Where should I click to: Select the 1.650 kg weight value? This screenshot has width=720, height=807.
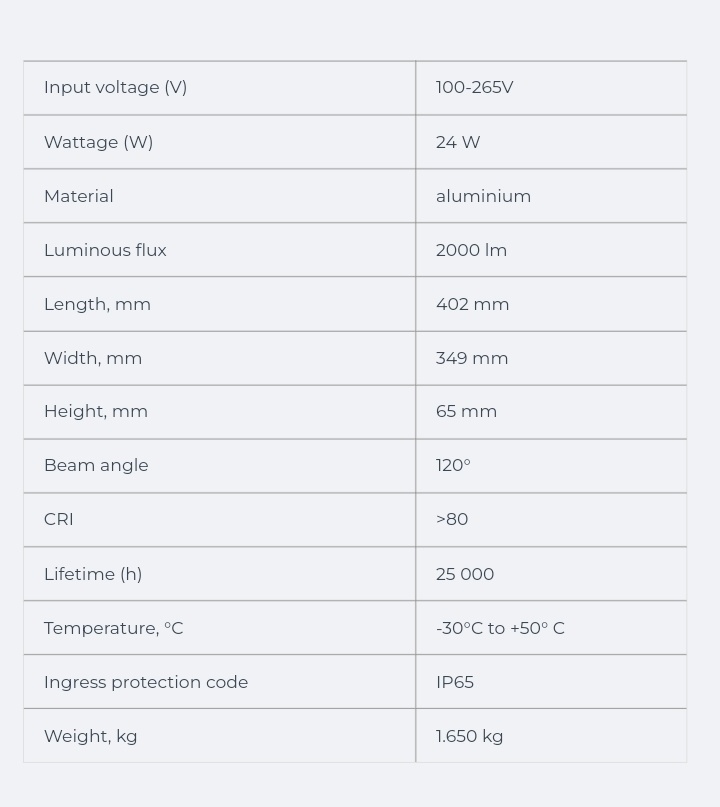469,736
